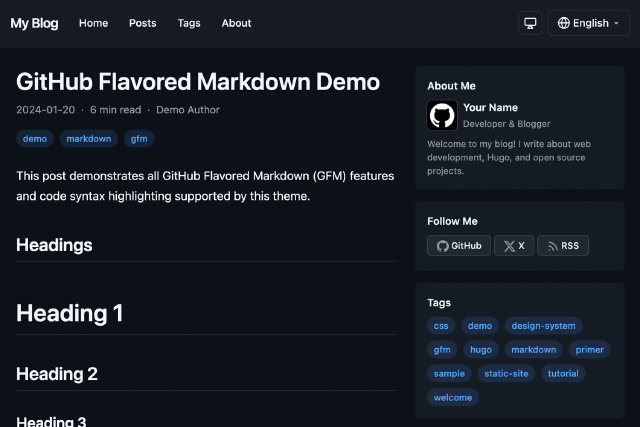Open the Posts nav item

(x=143, y=23)
